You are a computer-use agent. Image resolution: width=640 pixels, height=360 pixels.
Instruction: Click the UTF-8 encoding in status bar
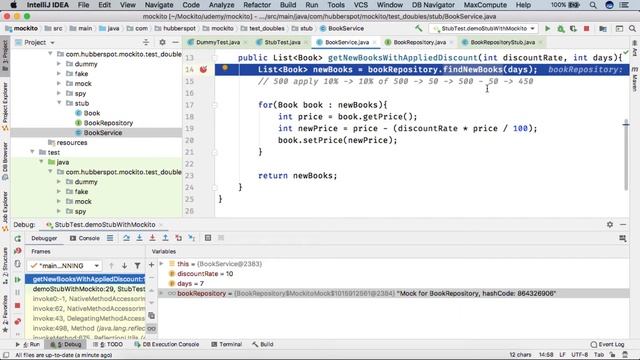(x=580, y=355)
